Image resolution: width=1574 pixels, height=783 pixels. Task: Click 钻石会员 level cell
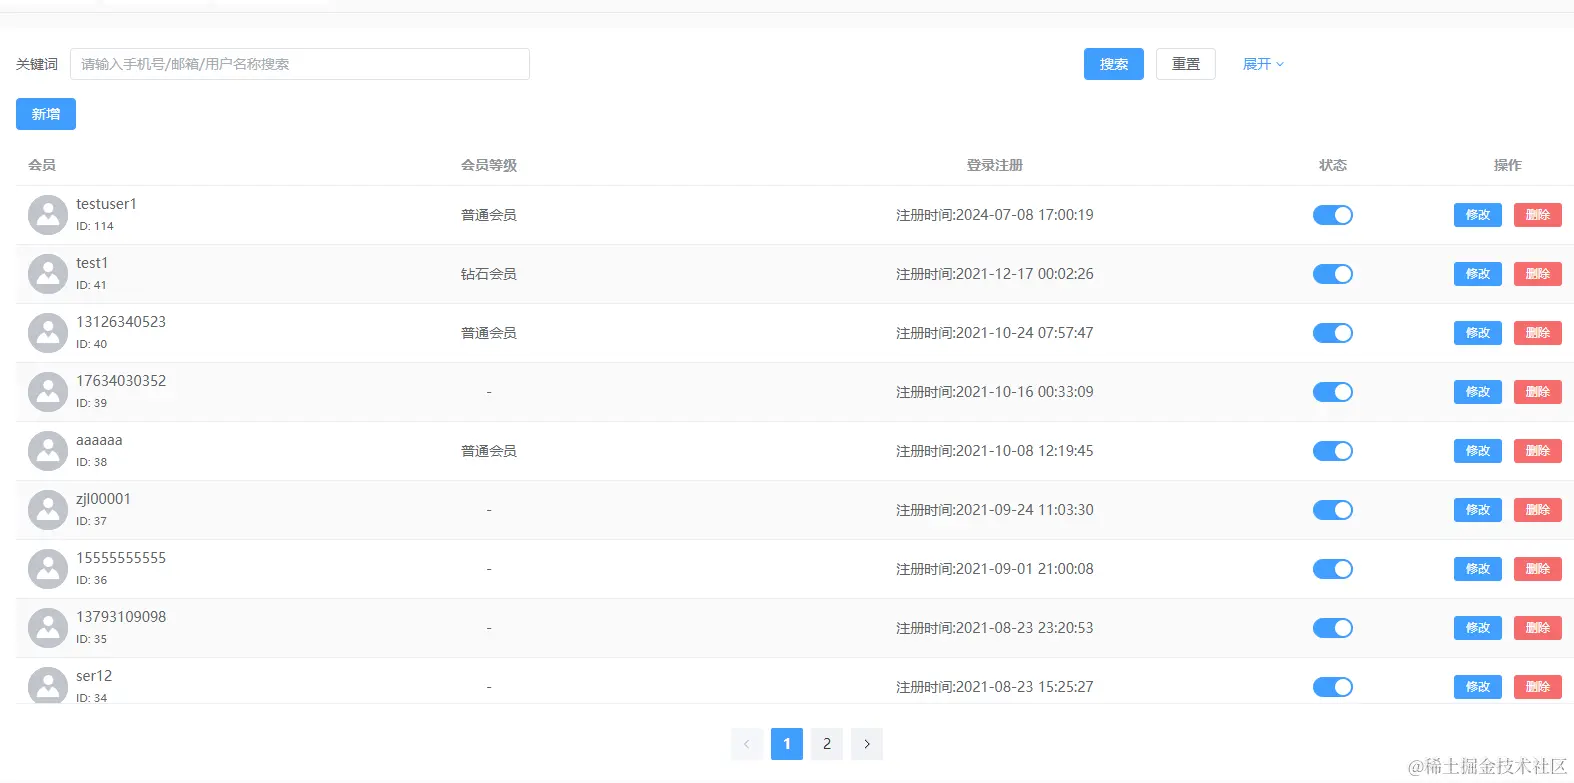pyautogui.click(x=489, y=274)
